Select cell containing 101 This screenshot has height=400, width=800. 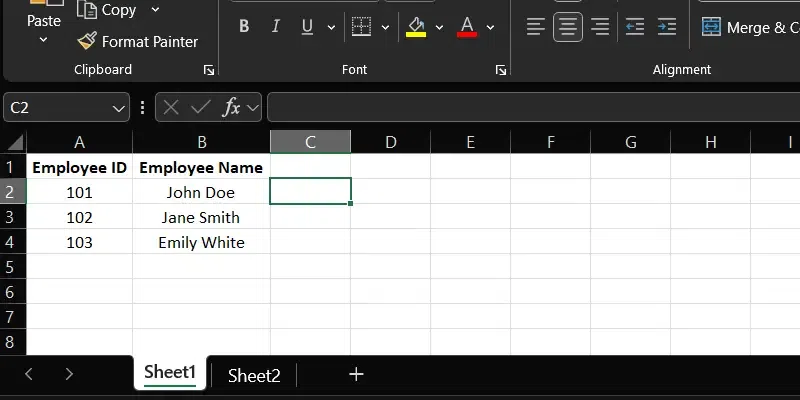80,192
